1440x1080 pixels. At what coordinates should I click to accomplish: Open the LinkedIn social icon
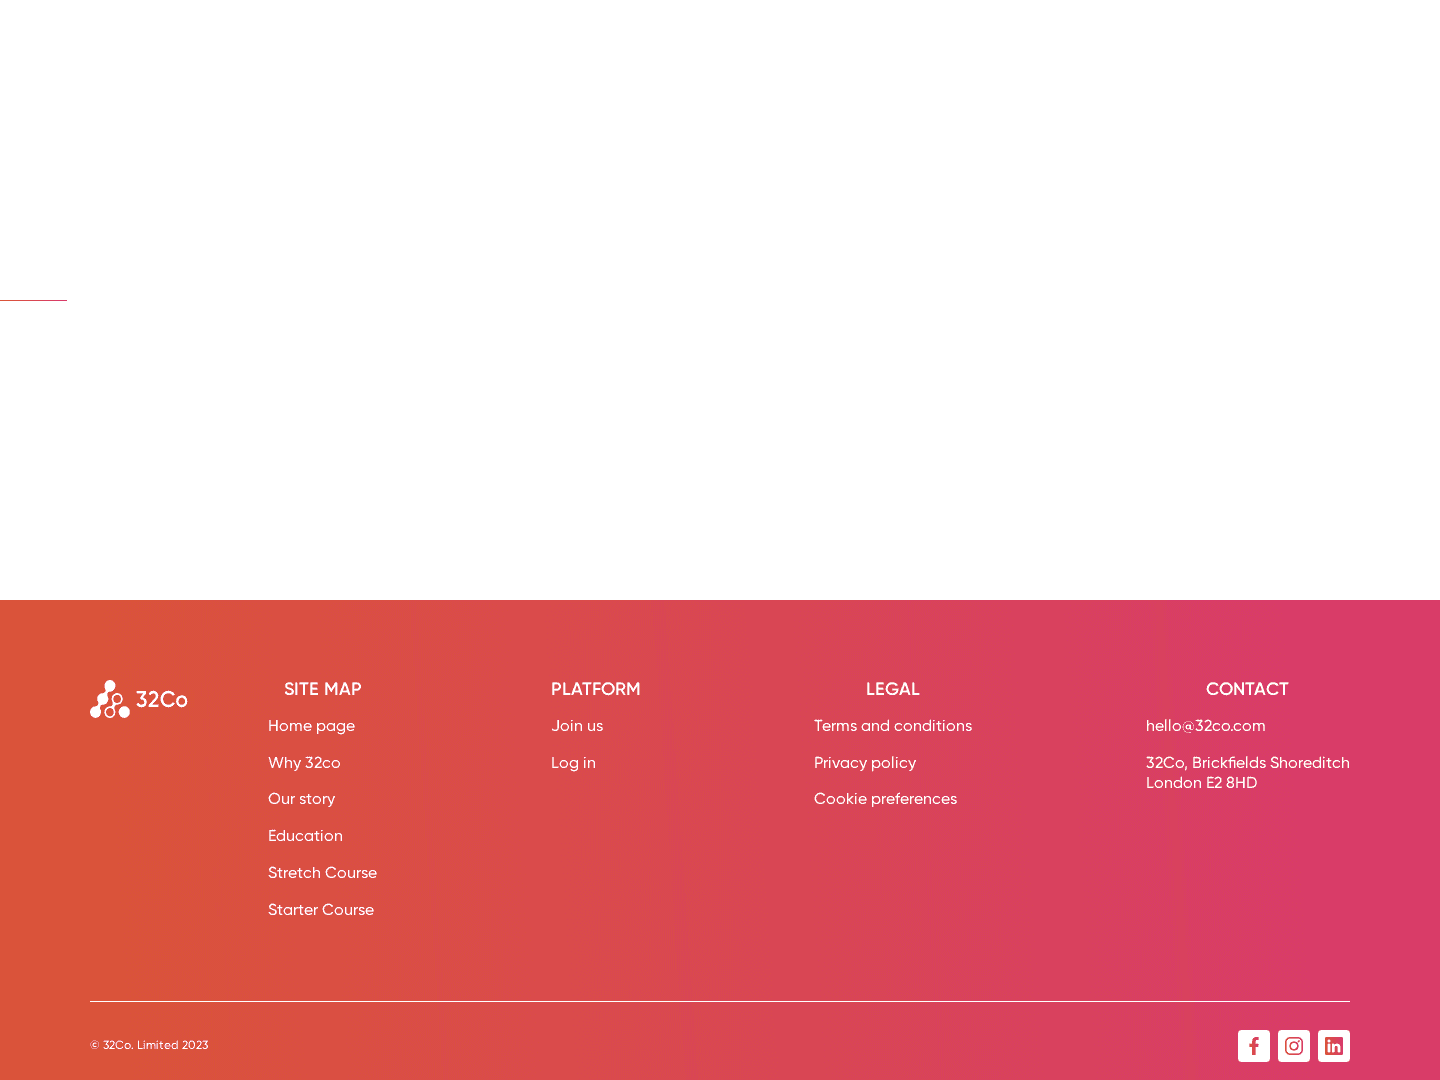(1333, 1046)
